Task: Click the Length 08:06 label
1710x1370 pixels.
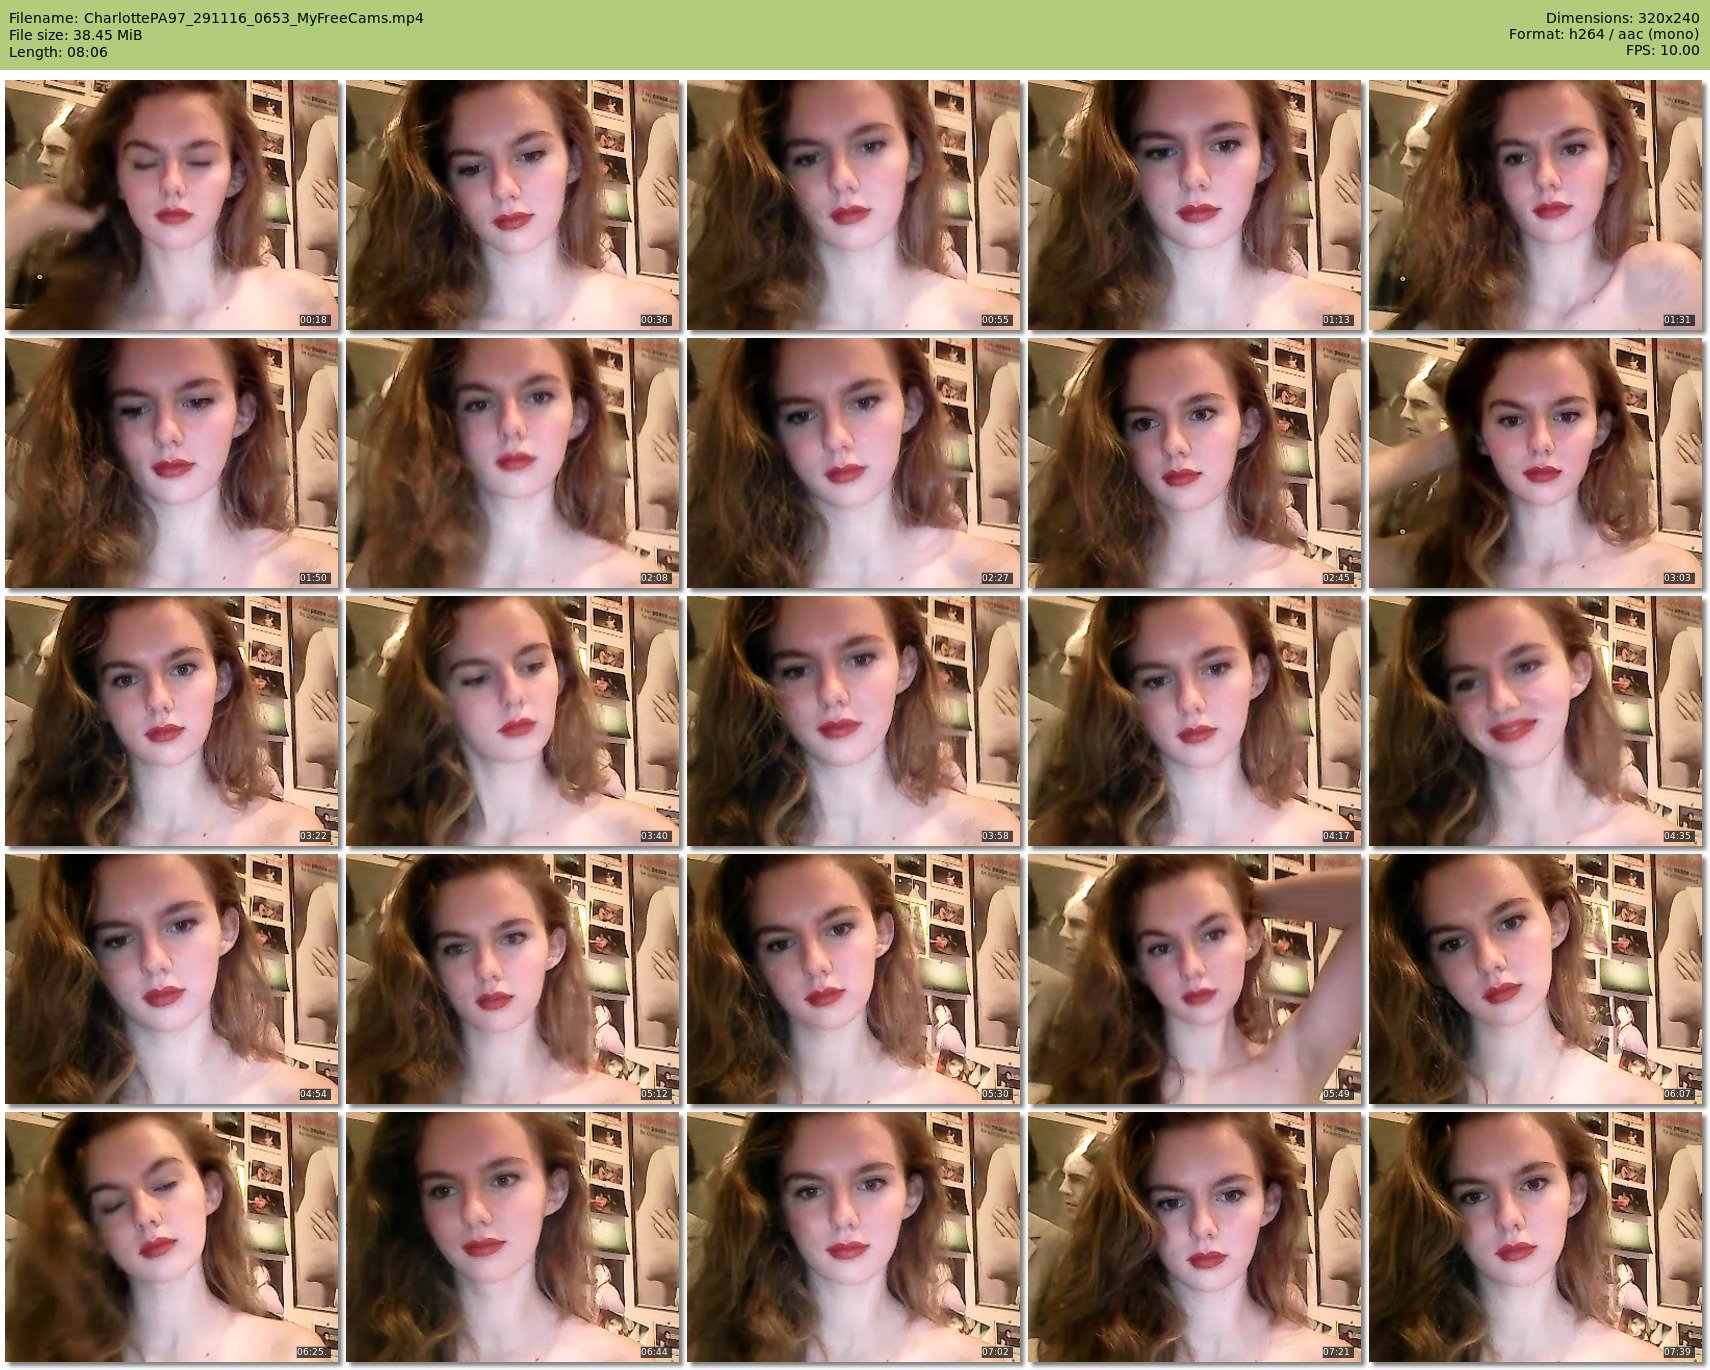Action: pos(58,52)
